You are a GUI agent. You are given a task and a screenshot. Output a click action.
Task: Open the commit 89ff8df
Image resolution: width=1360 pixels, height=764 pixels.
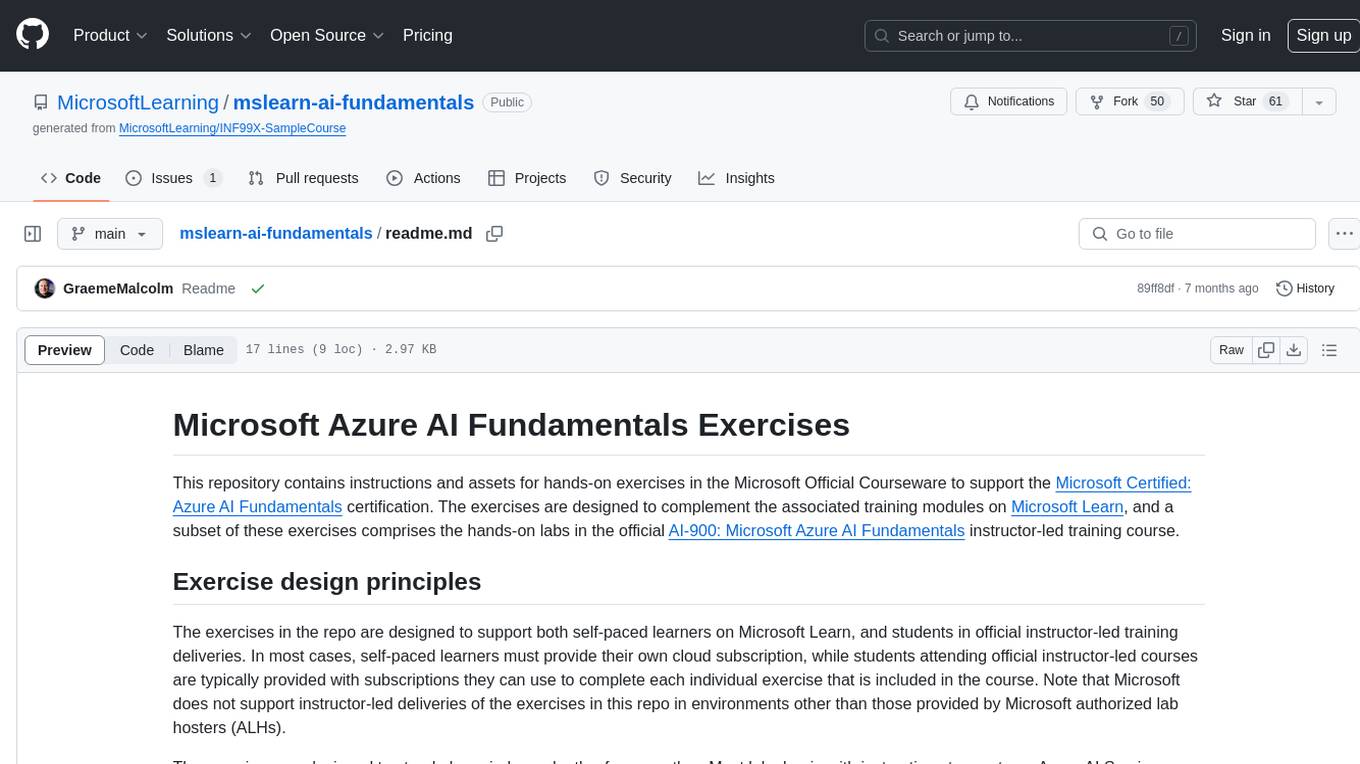1155,288
